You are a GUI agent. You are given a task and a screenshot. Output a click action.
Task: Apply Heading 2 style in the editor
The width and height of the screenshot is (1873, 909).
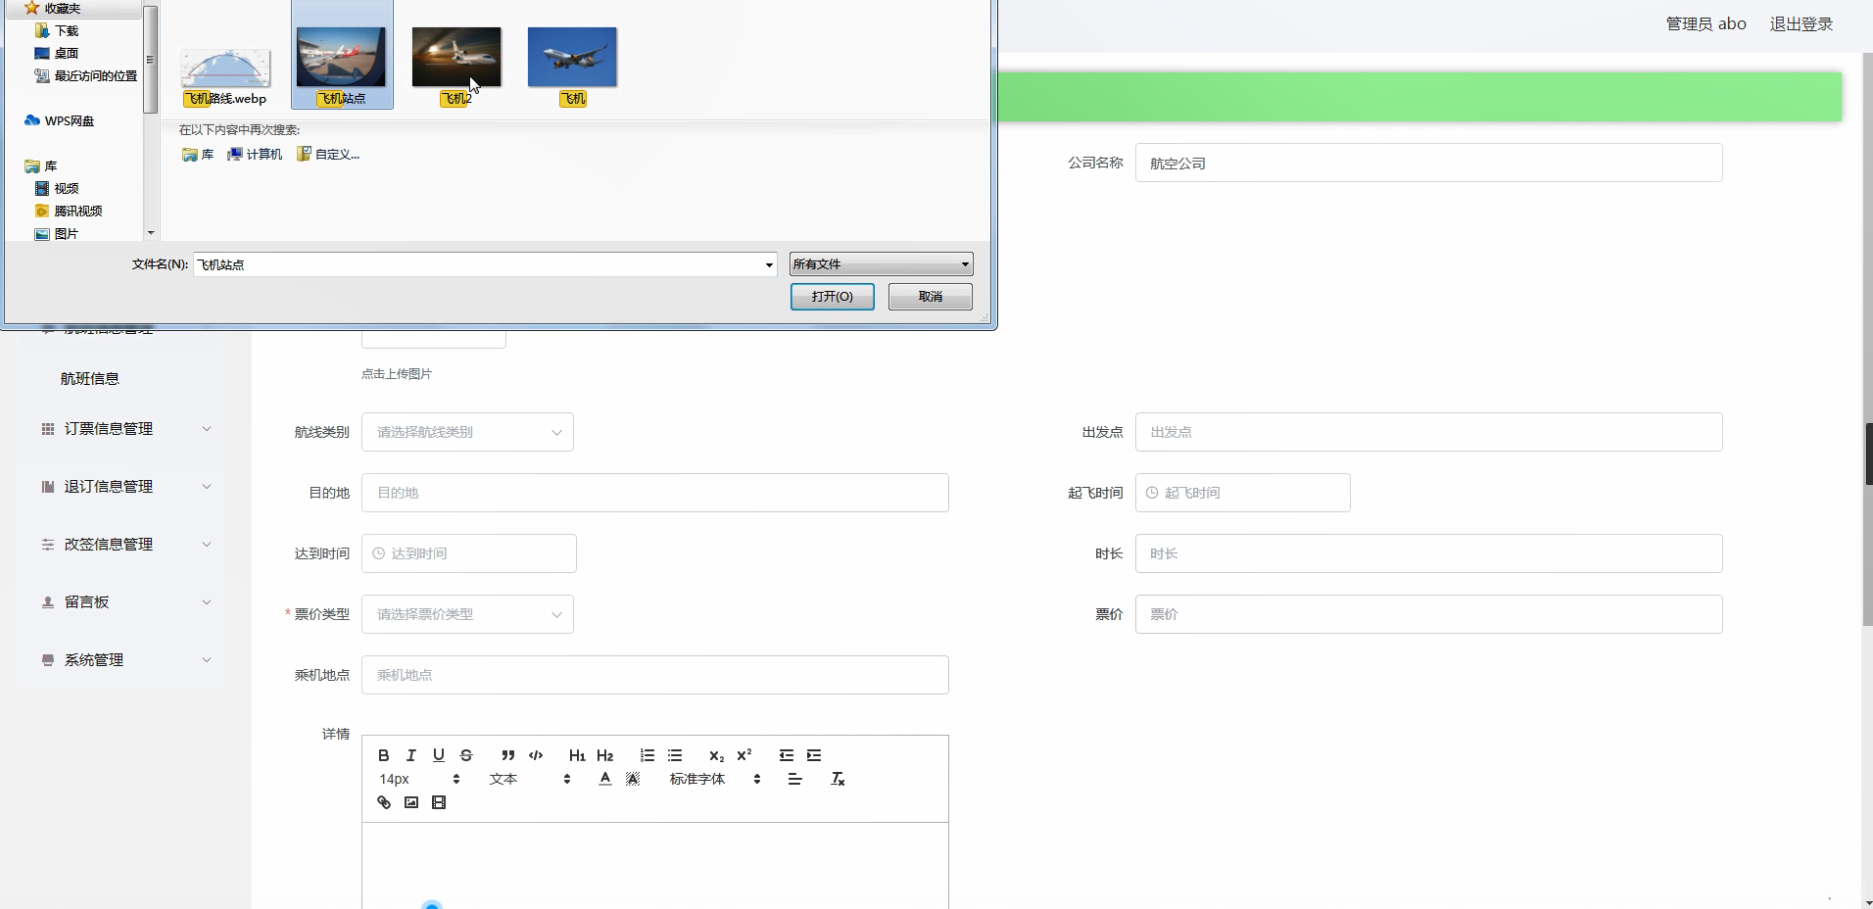(x=605, y=755)
